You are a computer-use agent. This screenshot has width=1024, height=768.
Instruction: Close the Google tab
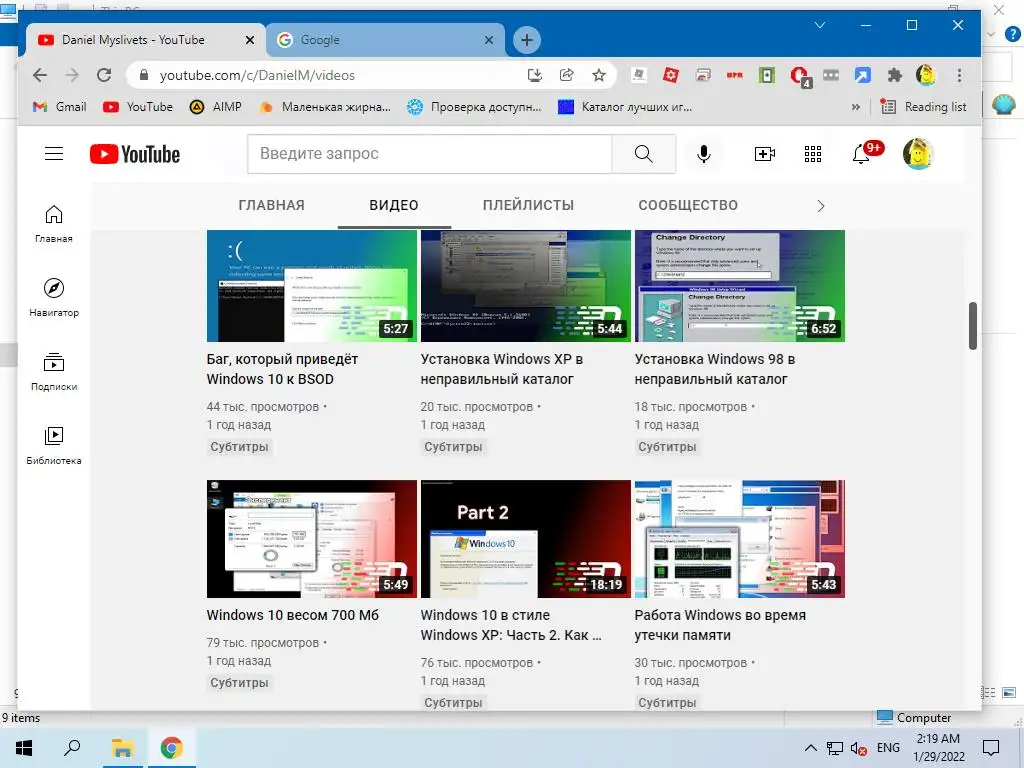coord(488,40)
